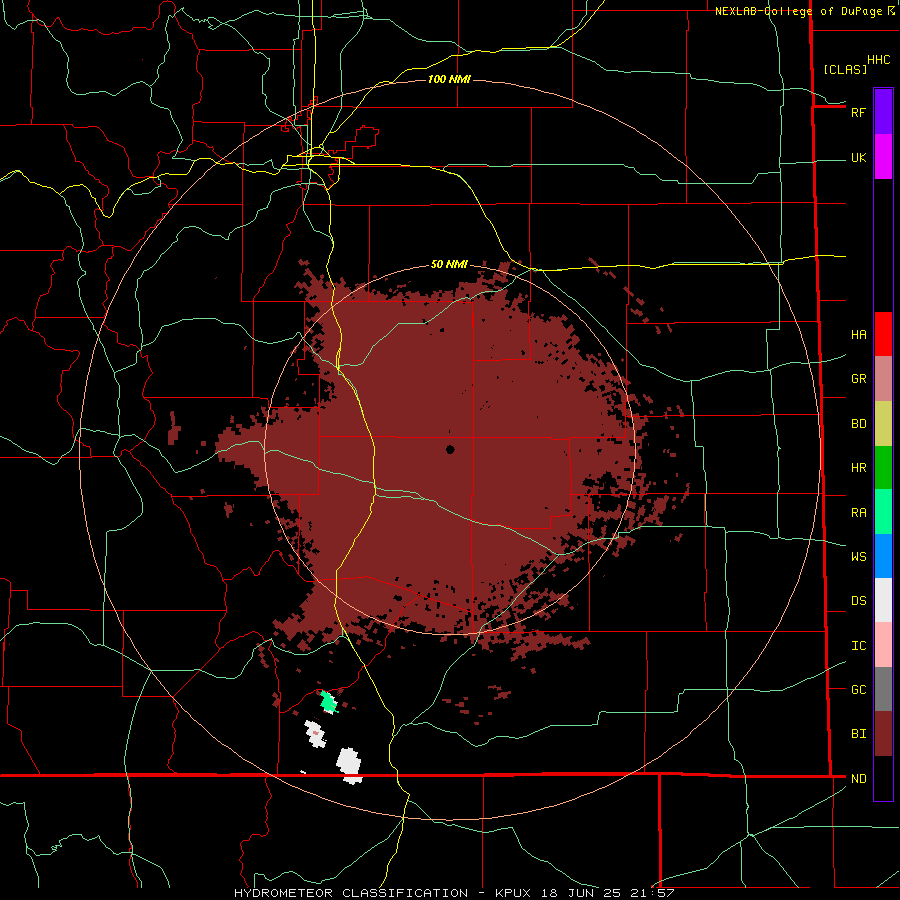This screenshot has width=900, height=900.
Task: Select the WS blue legend swatch
Action: point(883,556)
